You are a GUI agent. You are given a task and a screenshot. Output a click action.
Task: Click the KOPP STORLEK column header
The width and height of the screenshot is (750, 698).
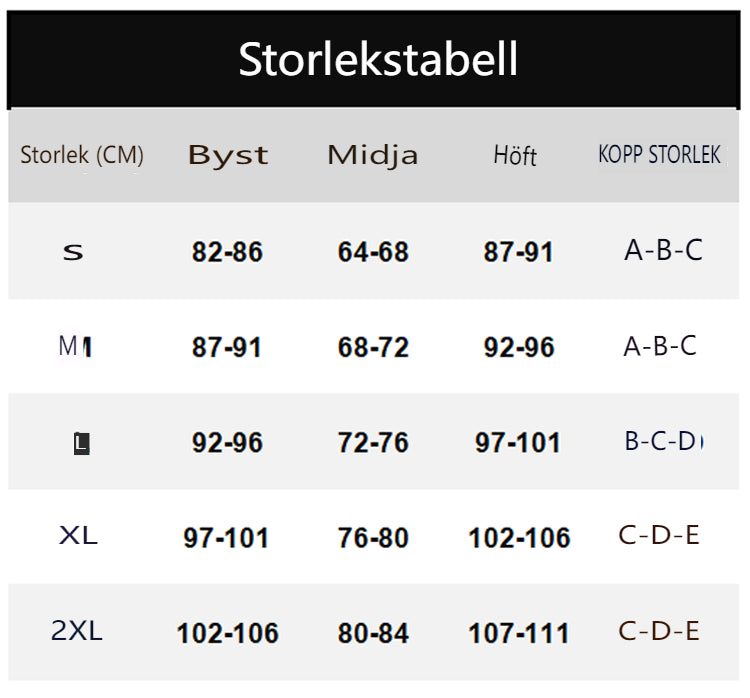(x=659, y=156)
